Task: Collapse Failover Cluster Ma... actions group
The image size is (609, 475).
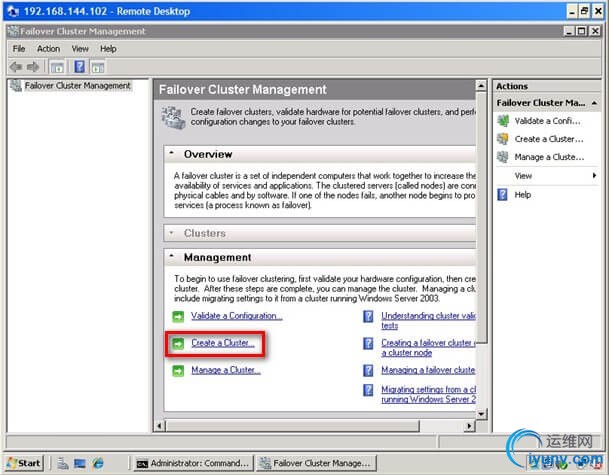Action: [x=594, y=103]
